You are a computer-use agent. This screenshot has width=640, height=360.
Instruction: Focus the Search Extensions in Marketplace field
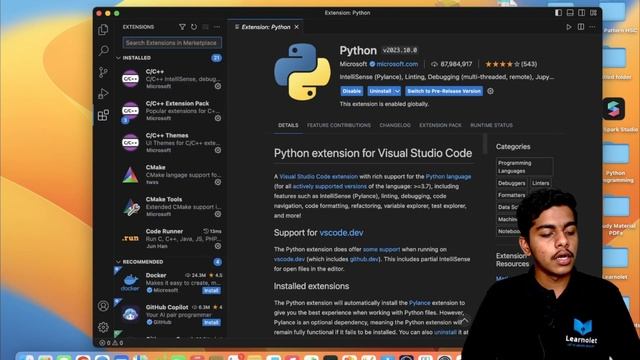pyautogui.click(x=172, y=42)
